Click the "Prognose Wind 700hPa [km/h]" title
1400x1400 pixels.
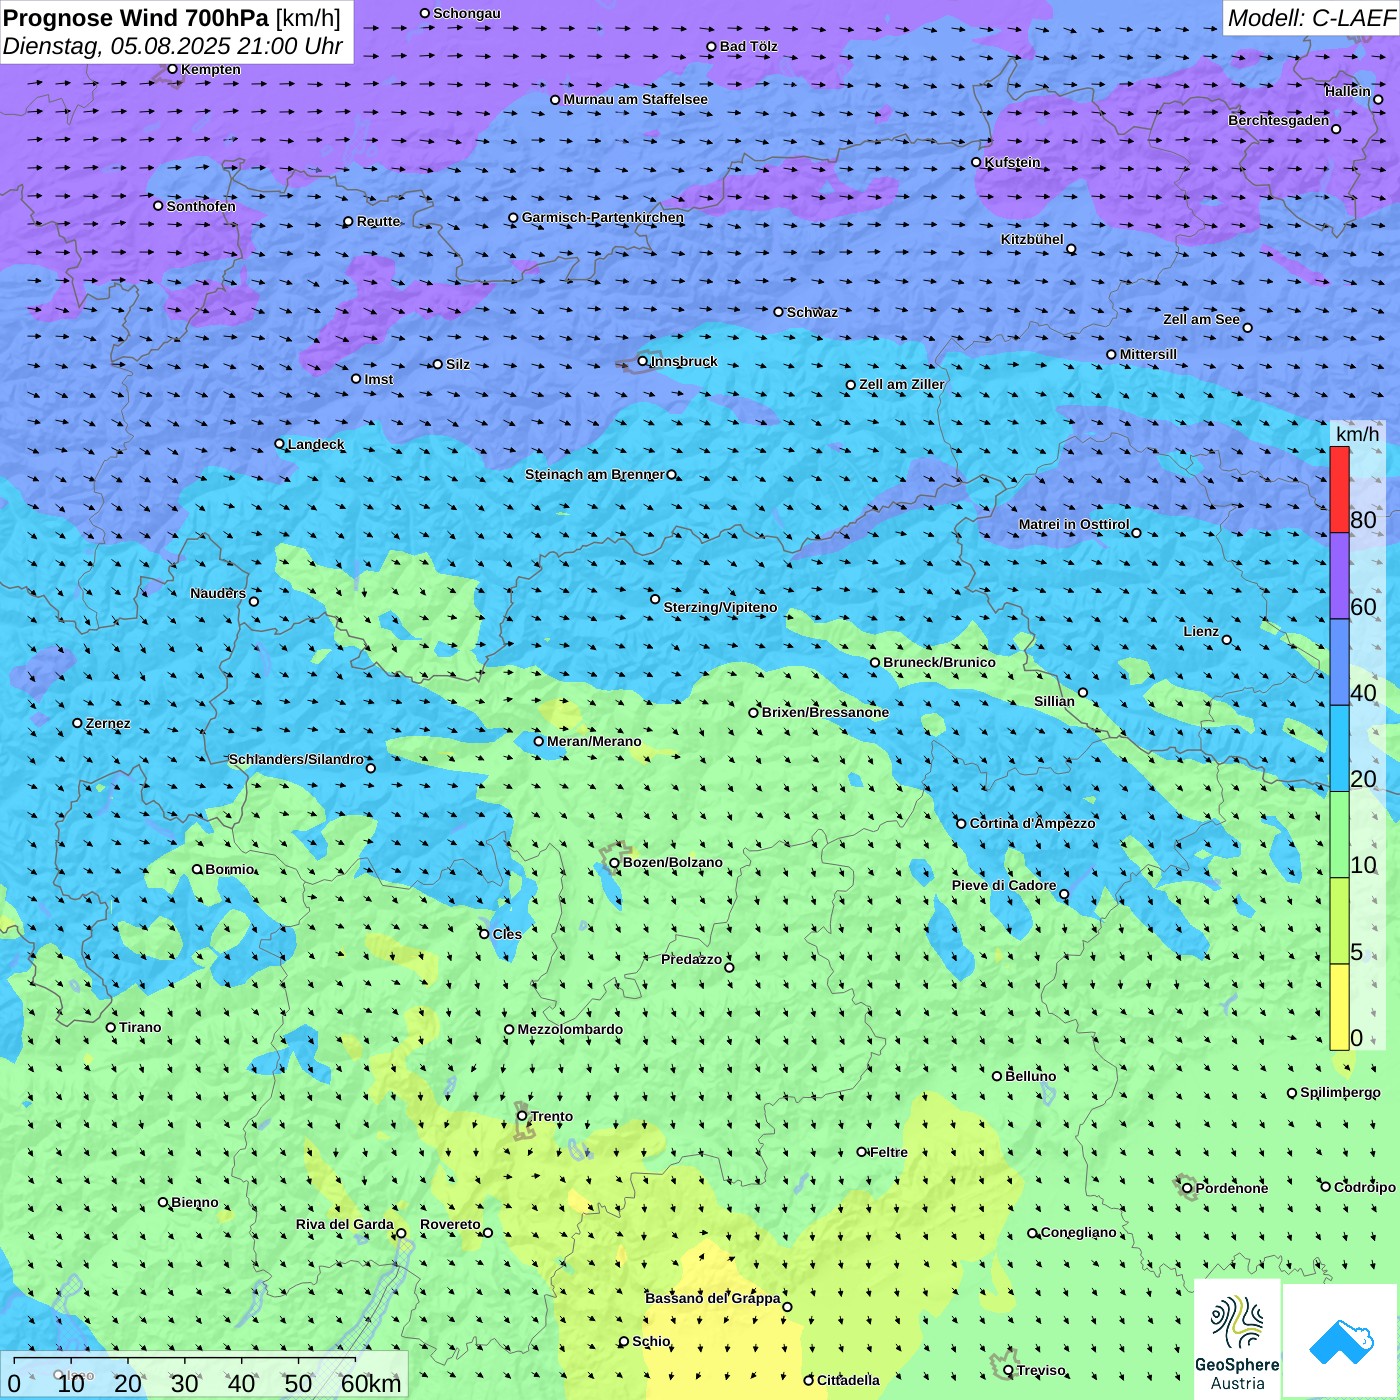172,18
